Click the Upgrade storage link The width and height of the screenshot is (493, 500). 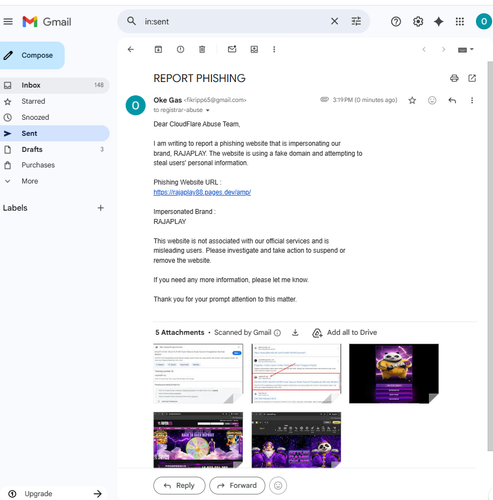point(53,494)
